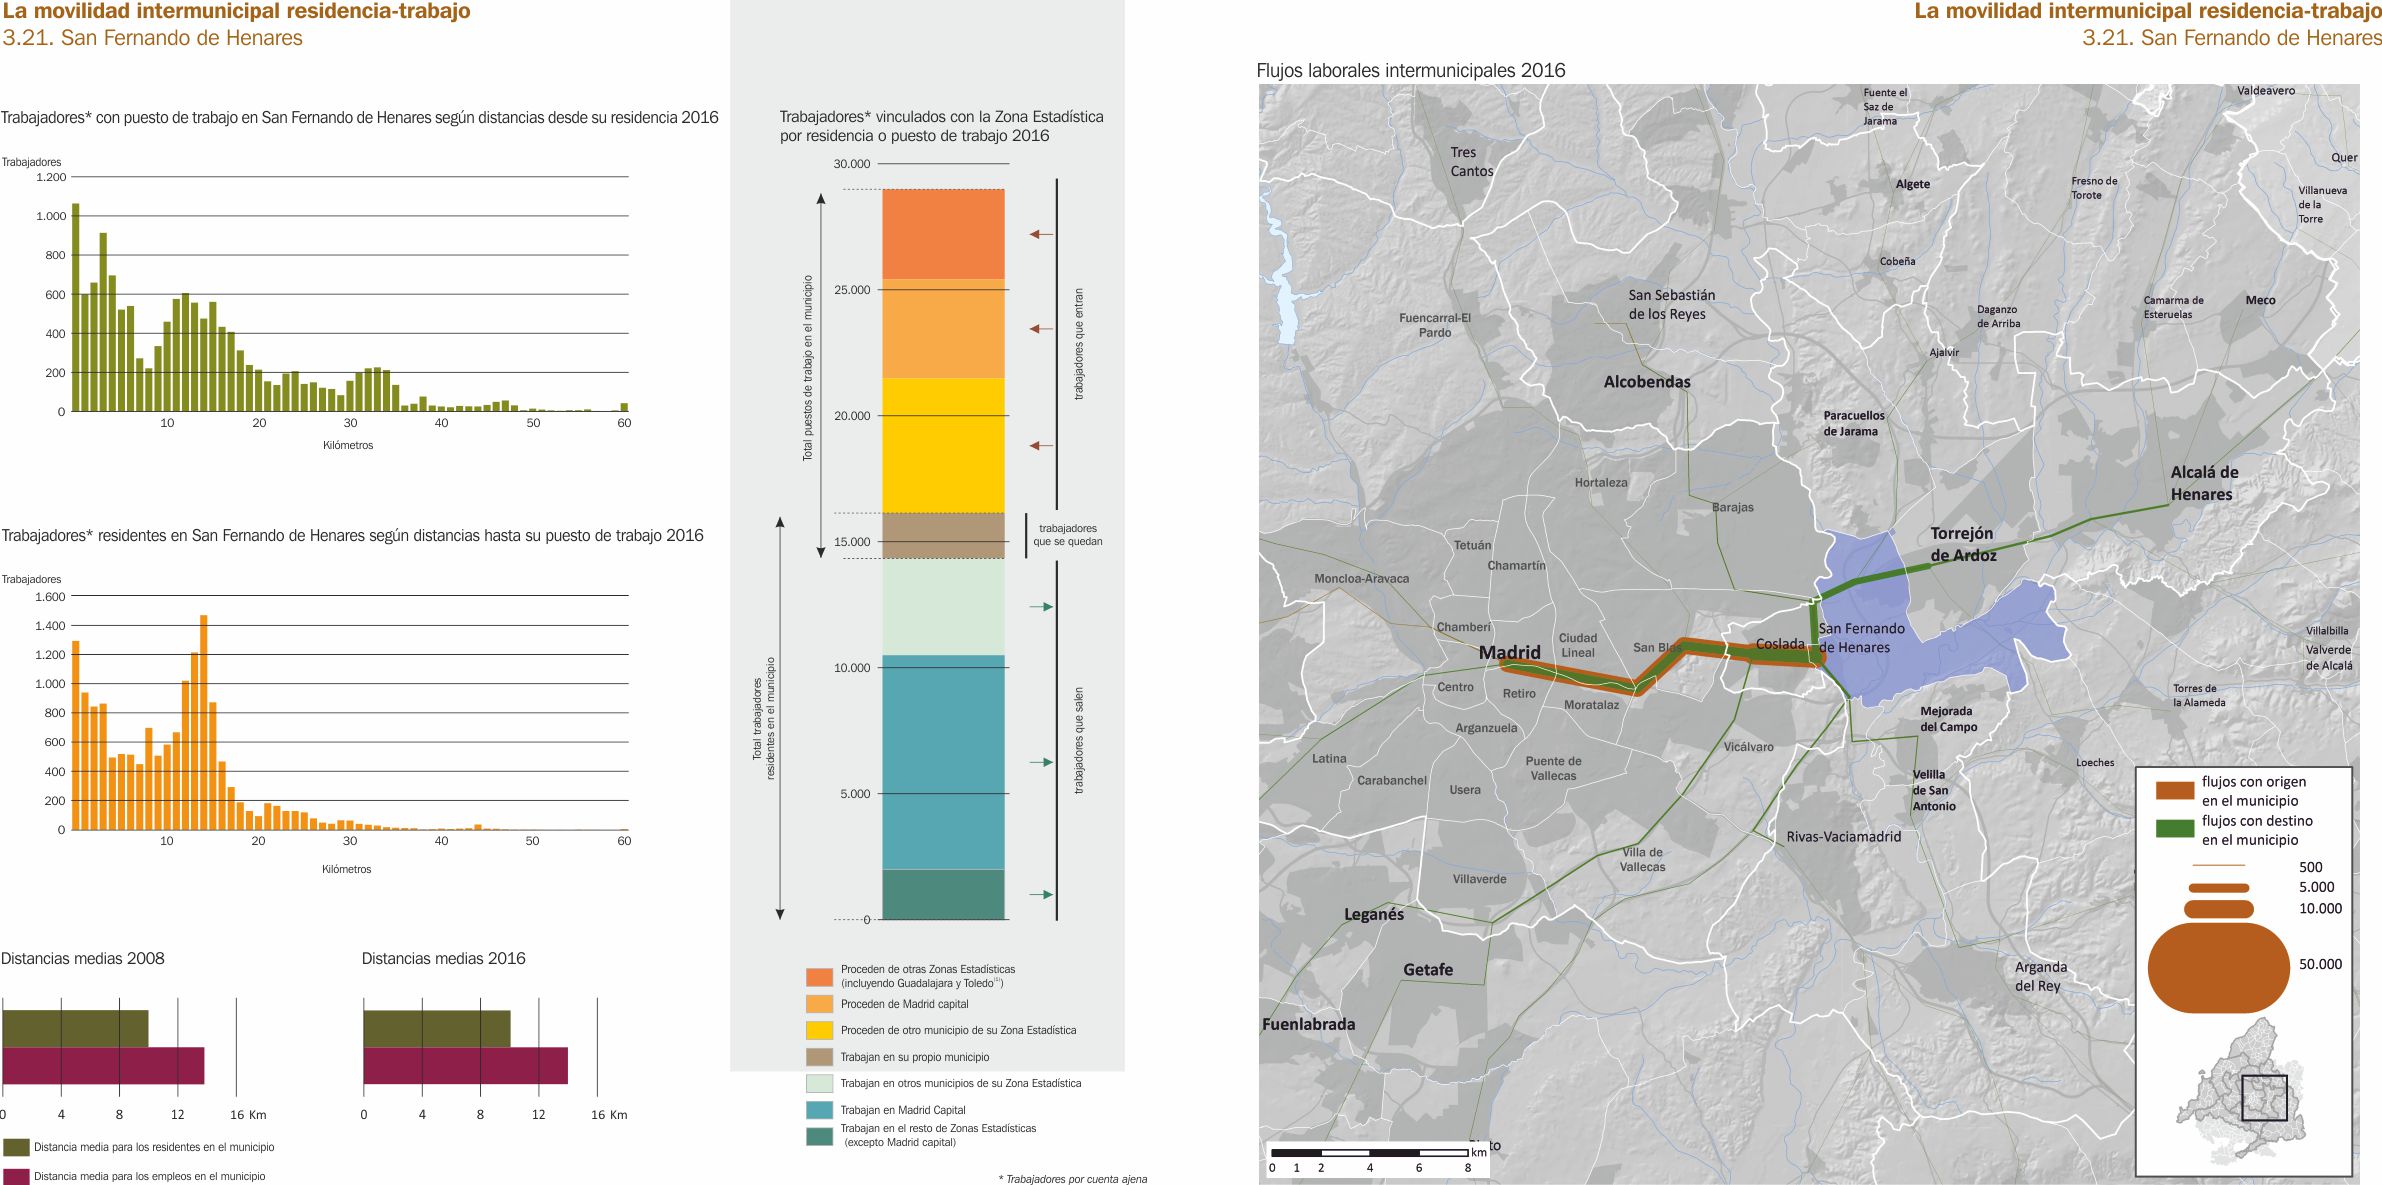Click the 'Flujos laborales intermunicipales 2016' map title

[x=1410, y=70]
